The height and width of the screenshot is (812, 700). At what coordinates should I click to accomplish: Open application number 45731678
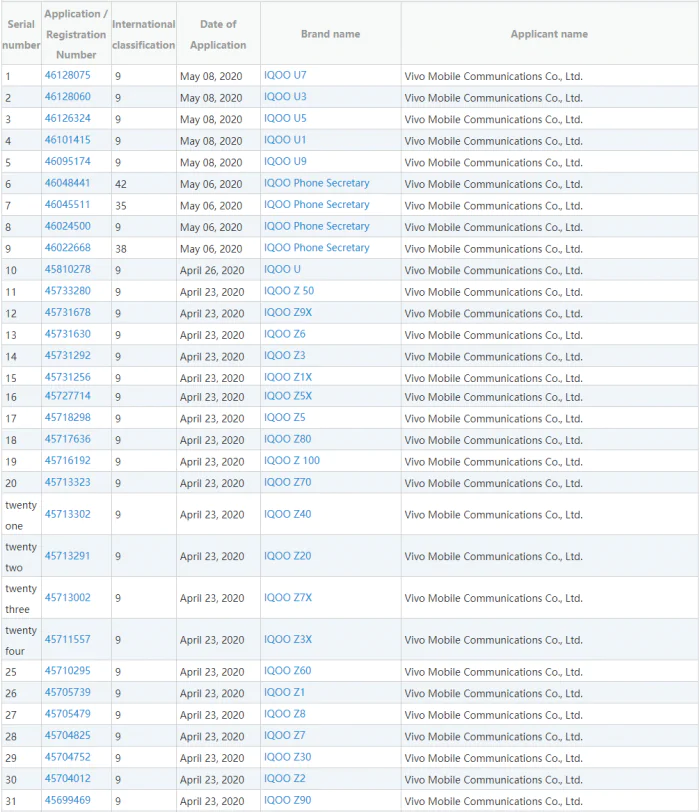(x=67, y=312)
